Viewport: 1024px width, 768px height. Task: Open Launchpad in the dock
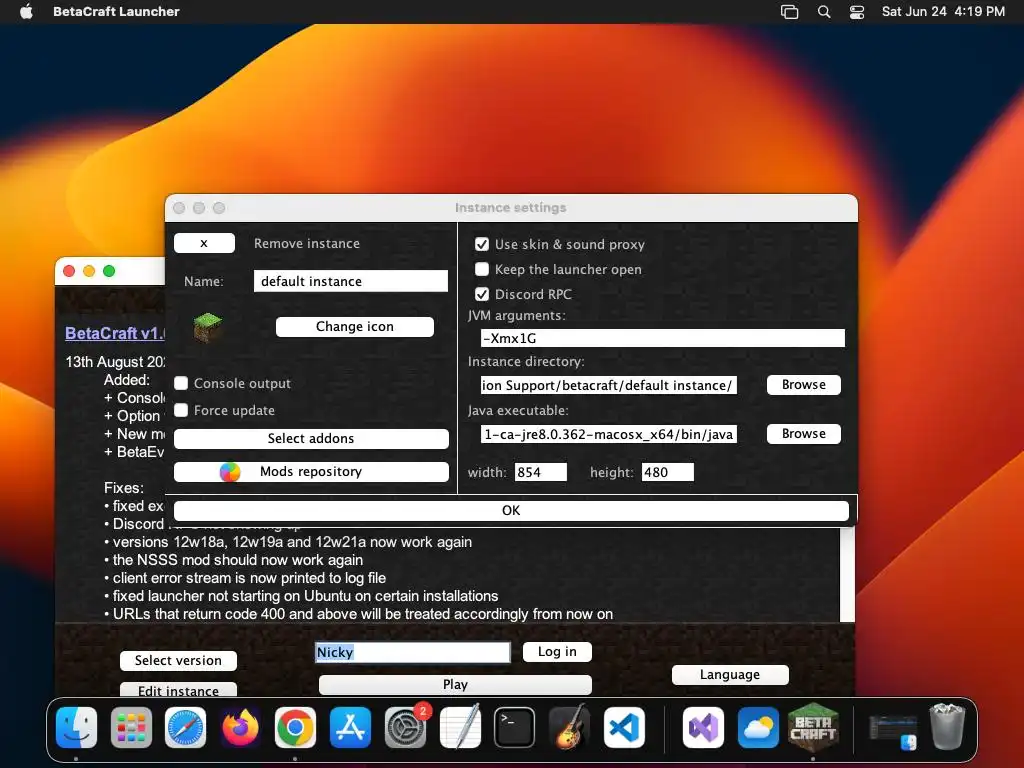click(131, 728)
